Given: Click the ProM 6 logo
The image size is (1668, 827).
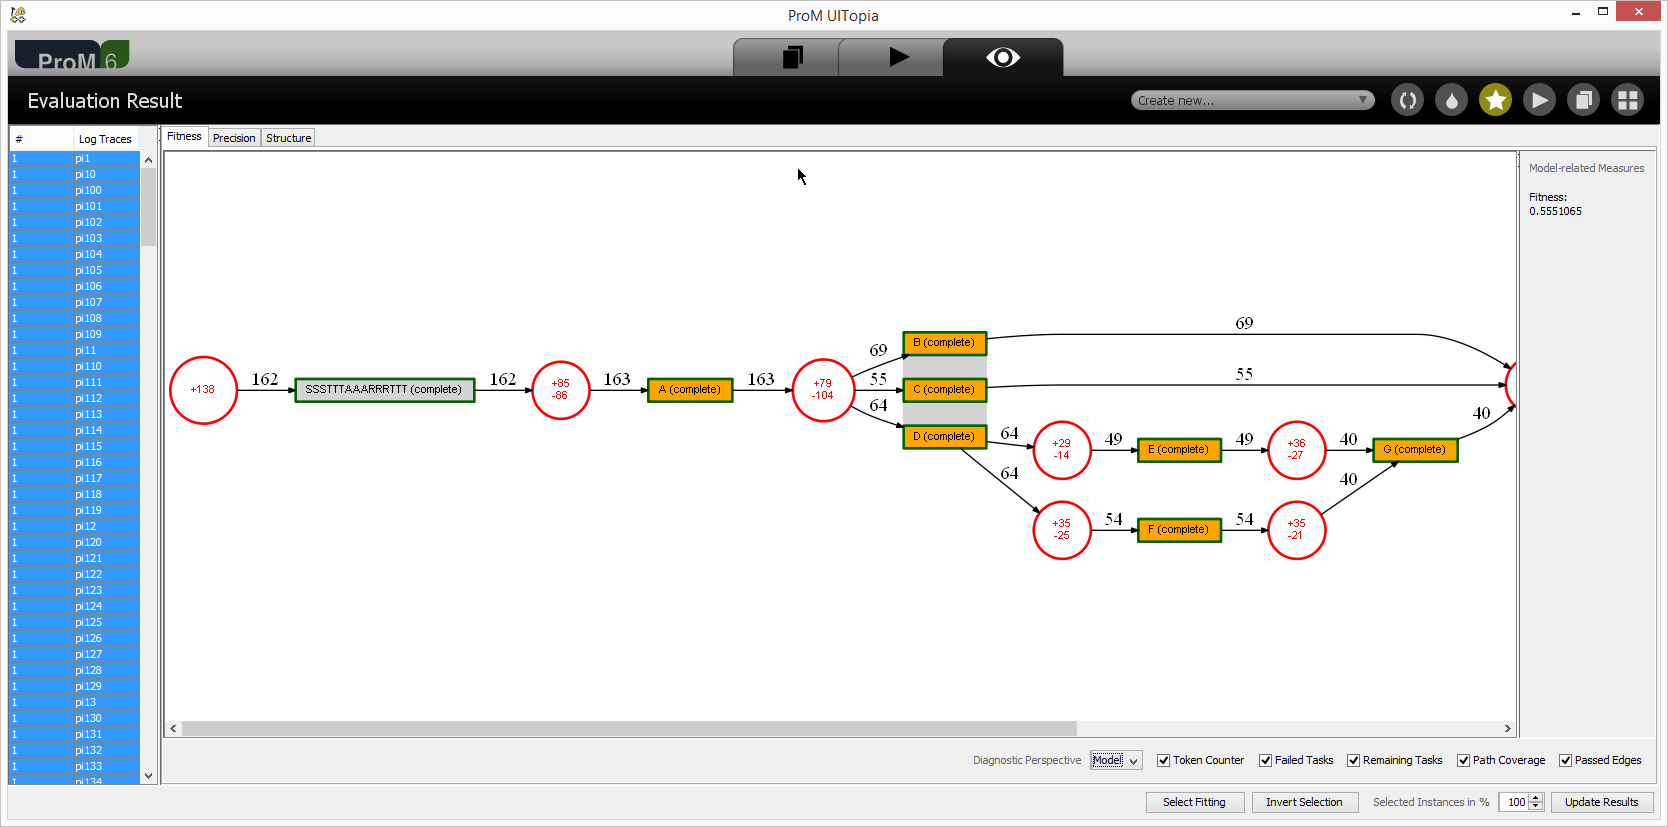Looking at the screenshot, I should click(72, 57).
